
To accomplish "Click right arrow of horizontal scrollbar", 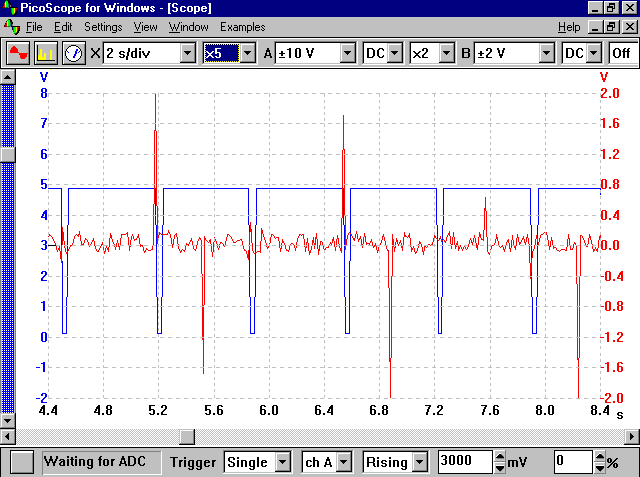I will [631, 436].
